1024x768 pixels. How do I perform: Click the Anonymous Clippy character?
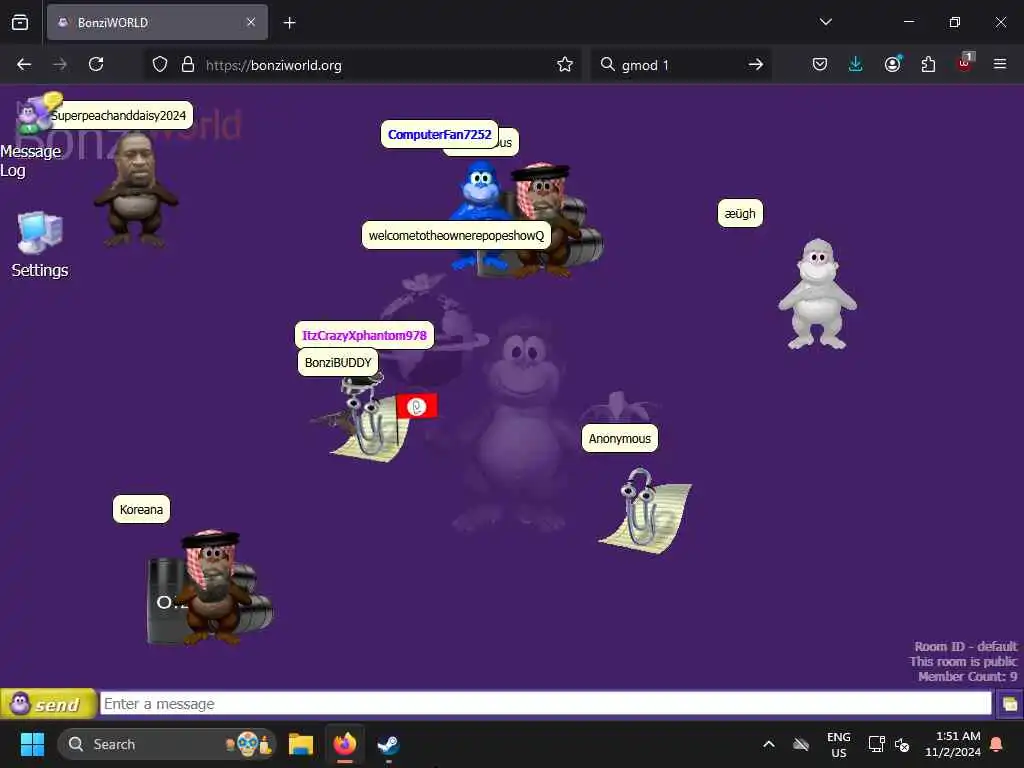coord(645,511)
